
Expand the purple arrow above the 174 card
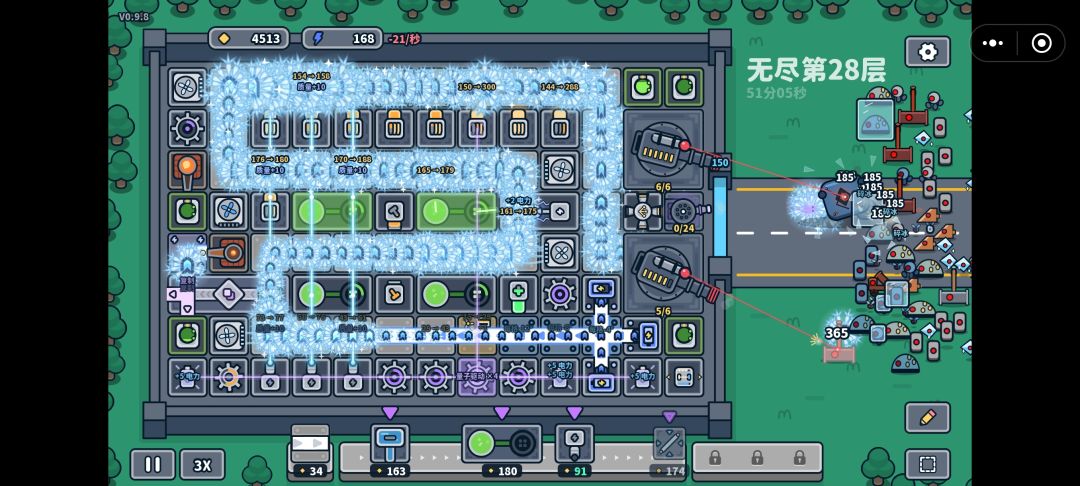[x=669, y=416]
